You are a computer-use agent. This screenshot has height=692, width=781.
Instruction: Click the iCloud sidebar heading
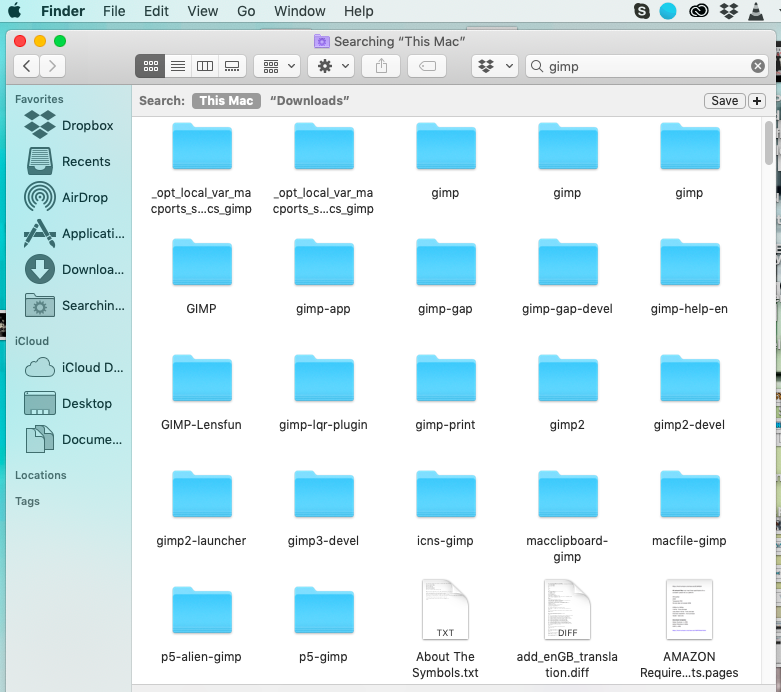pyautogui.click(x=32, y=341)
